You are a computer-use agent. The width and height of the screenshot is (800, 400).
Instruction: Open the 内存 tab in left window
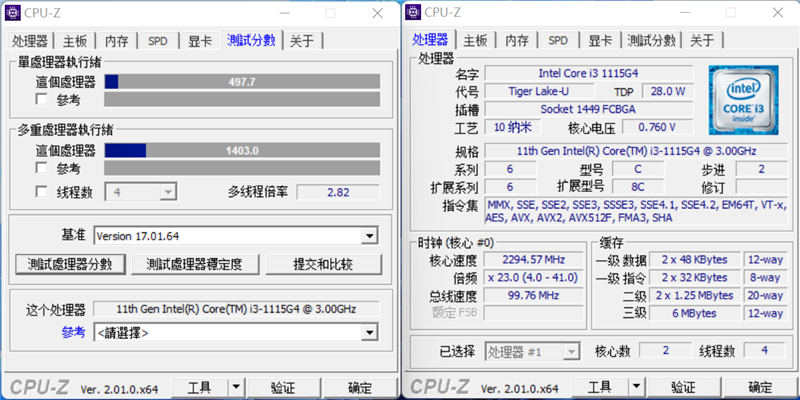coord(117,41)
